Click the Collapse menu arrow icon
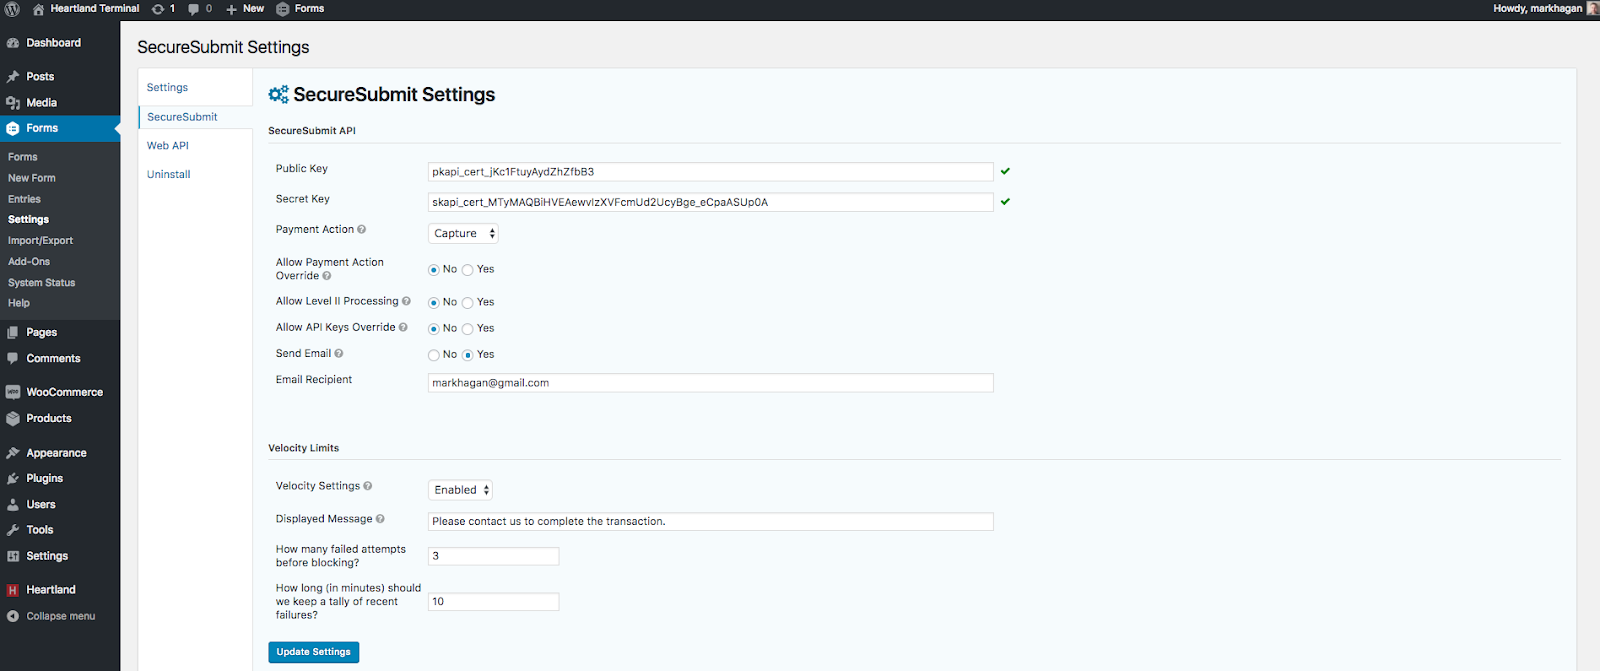 13,617
